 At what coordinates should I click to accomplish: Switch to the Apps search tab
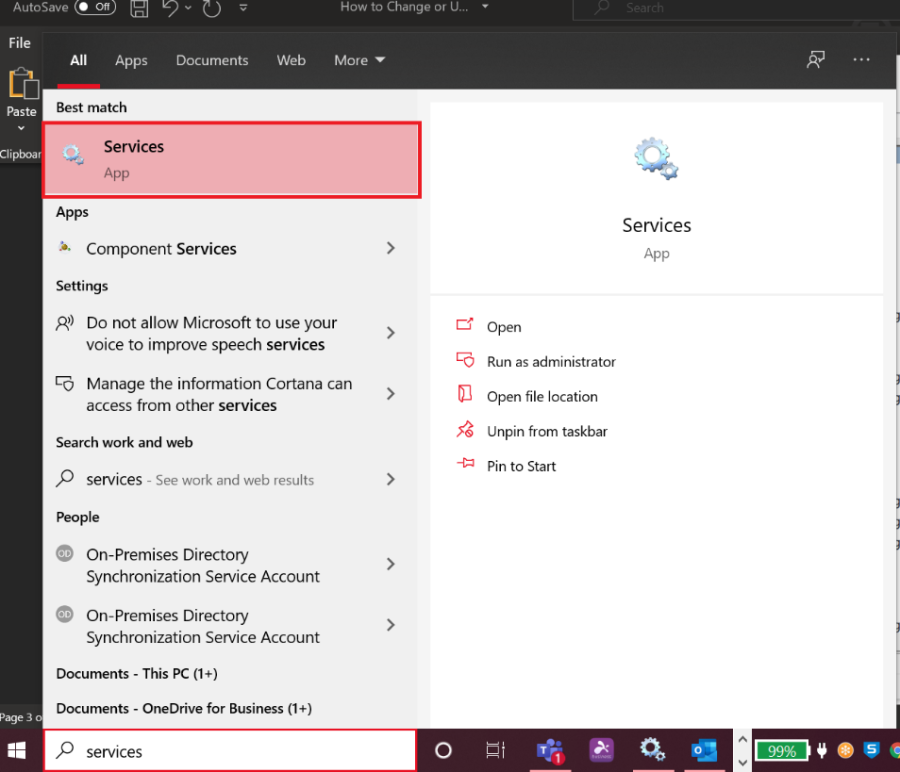(x=131, y=60)
